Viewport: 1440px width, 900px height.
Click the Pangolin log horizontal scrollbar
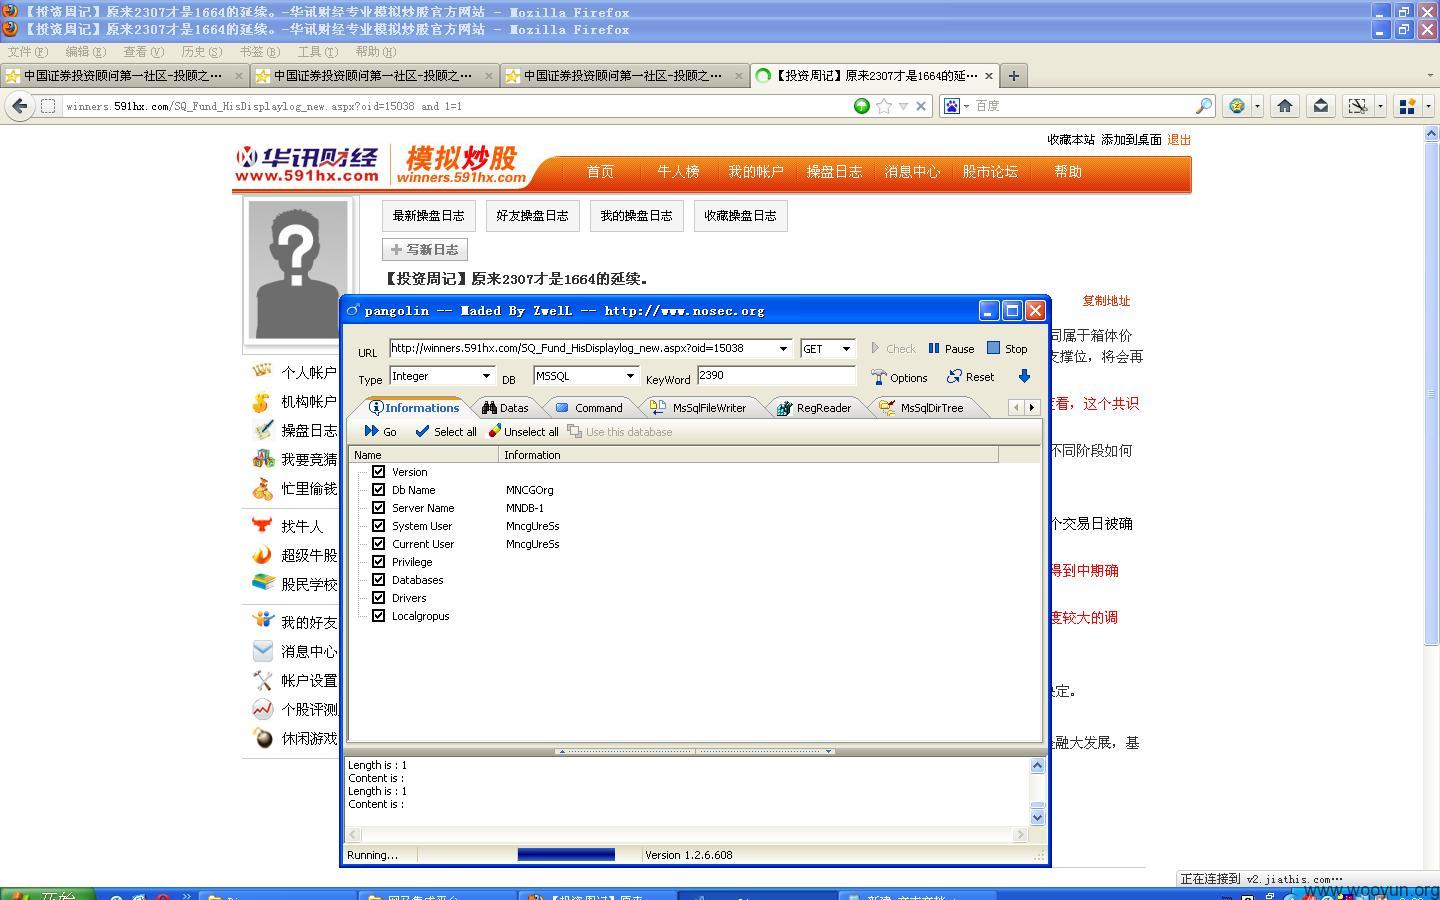pos(687,834)
